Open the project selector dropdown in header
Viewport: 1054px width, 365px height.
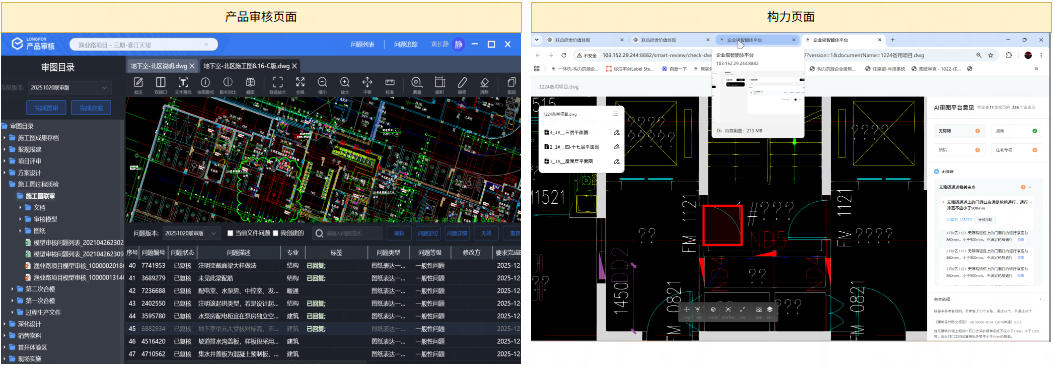point(144,44)
